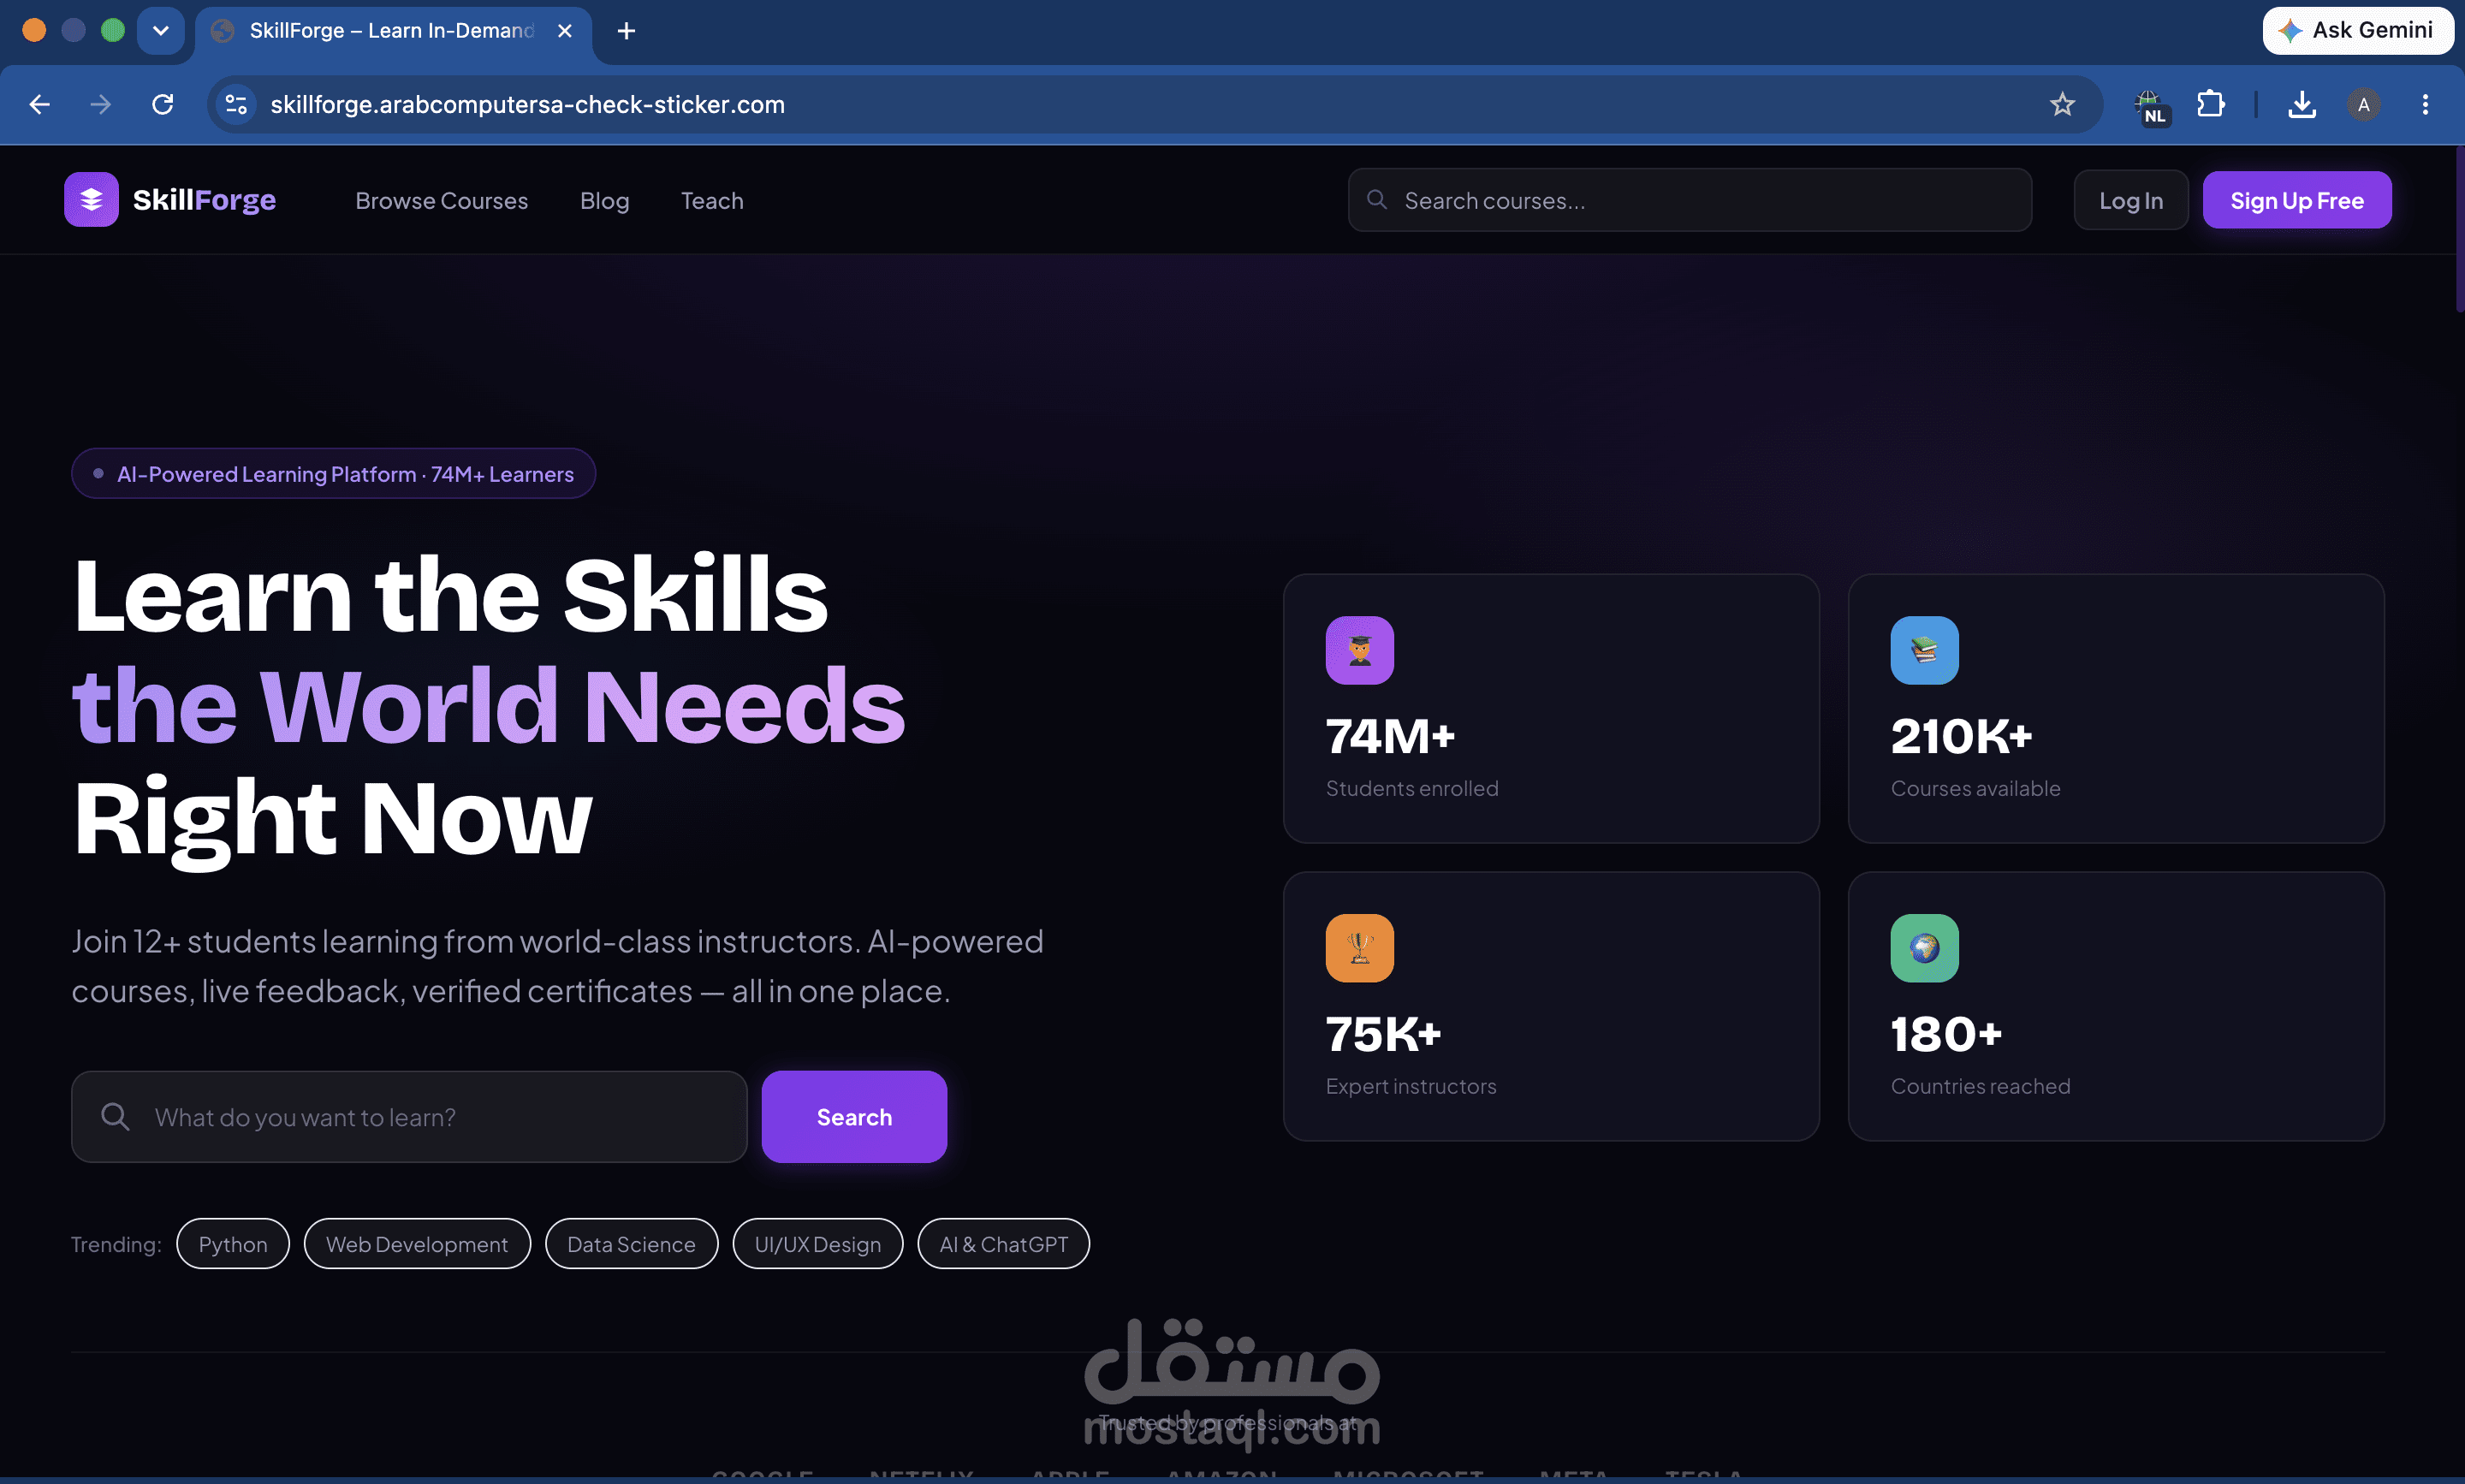The height and width of the screenshot is (1484, 2465).
Task: Click the AI-Powered Learning Platform badge
Action: click(x=333, y=474)
